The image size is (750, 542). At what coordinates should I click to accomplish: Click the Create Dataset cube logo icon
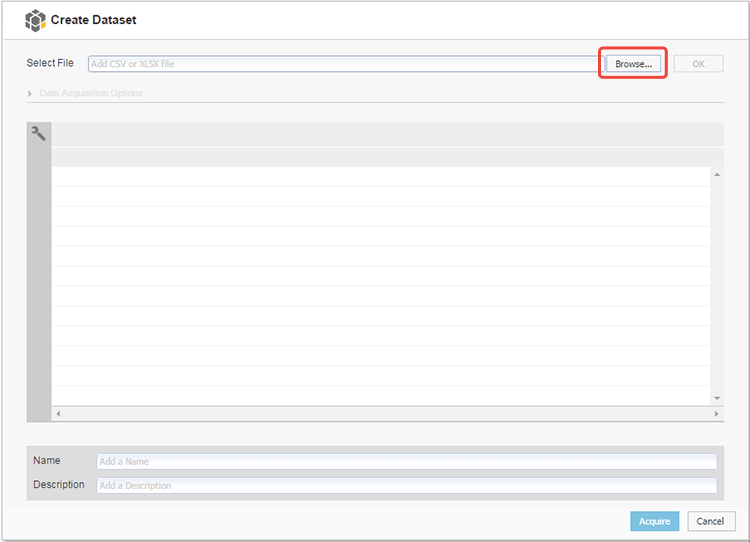pyautogui.click(x=35, y=20)
